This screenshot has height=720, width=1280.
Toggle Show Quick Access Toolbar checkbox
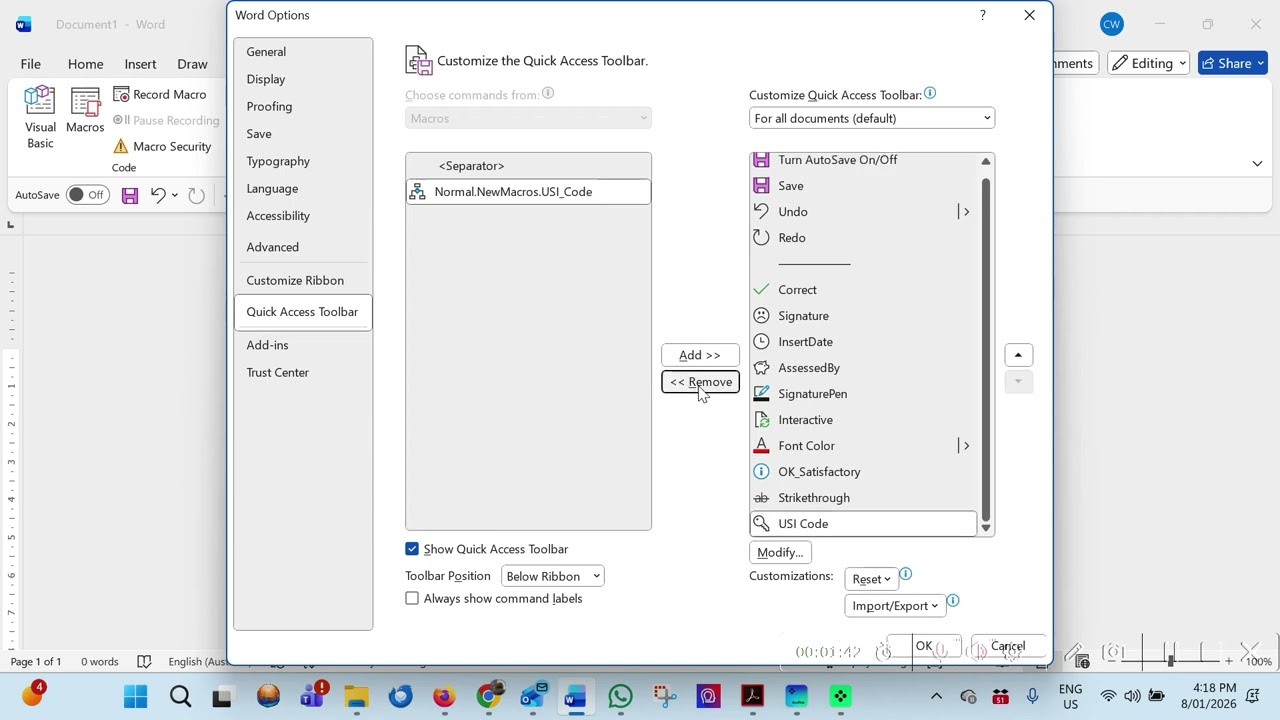click(412, 549)
